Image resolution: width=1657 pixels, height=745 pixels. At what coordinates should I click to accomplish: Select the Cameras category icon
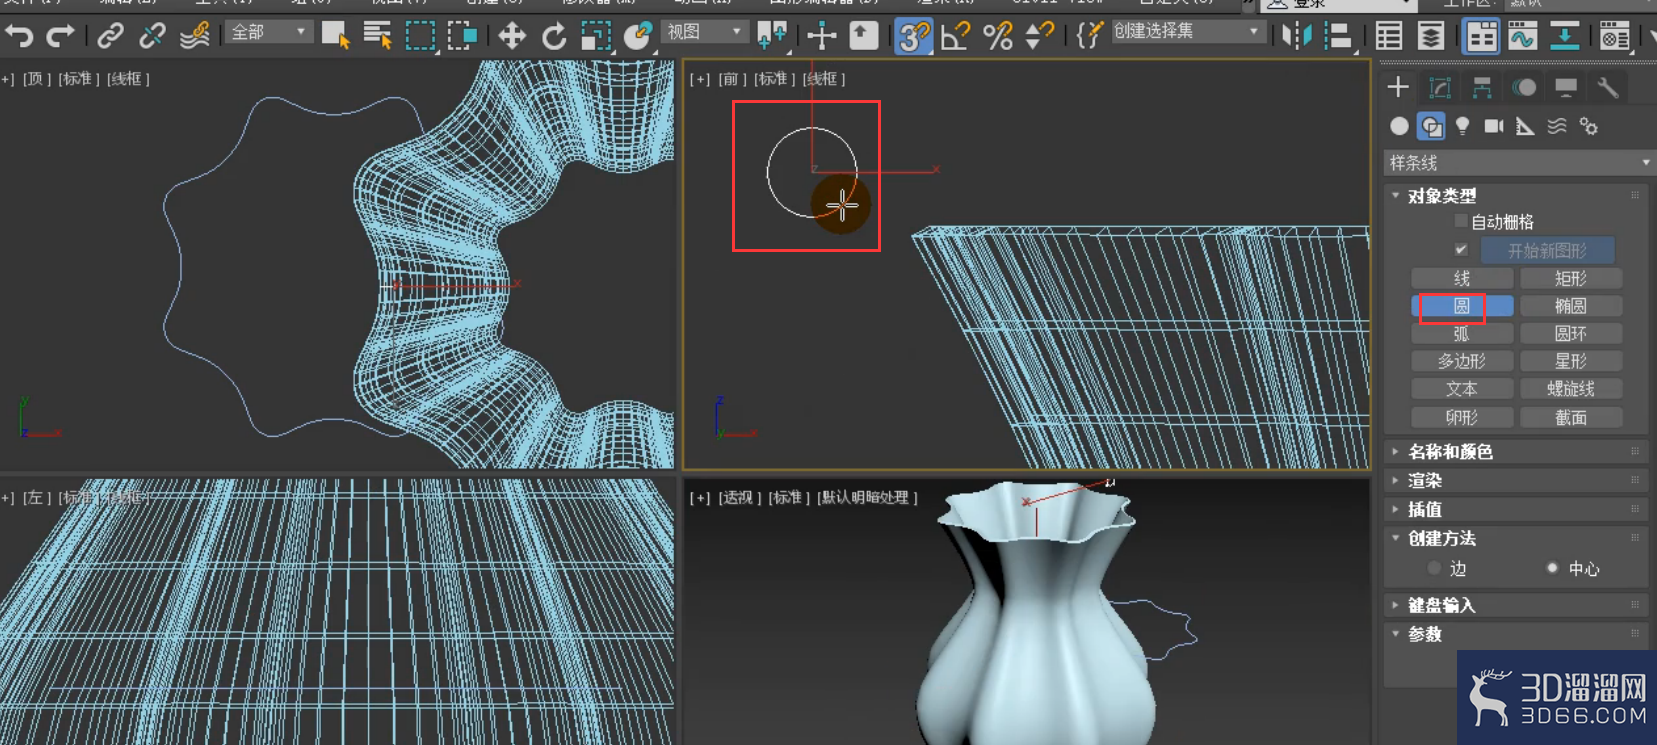click(1494, 126)
